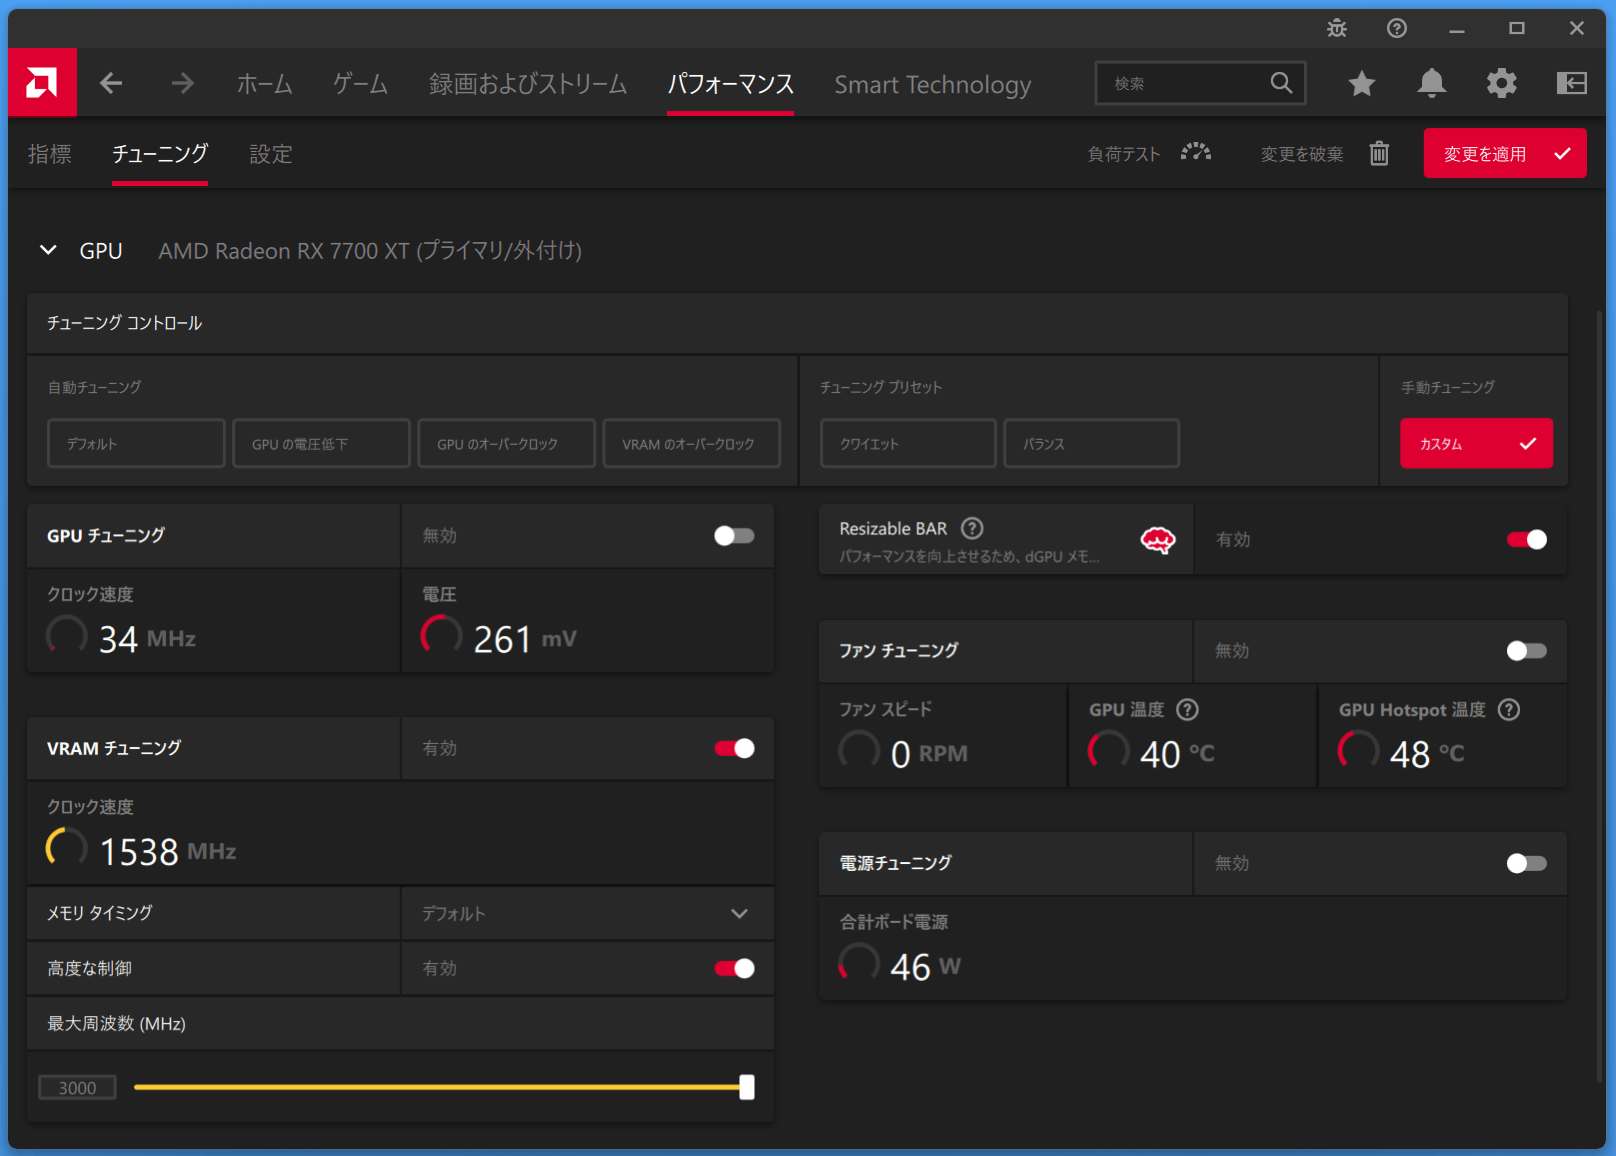Click the 3000 frequency value field
Image resolution: width=1616 pixels, height=1156 pixels.
(77, 1087)
